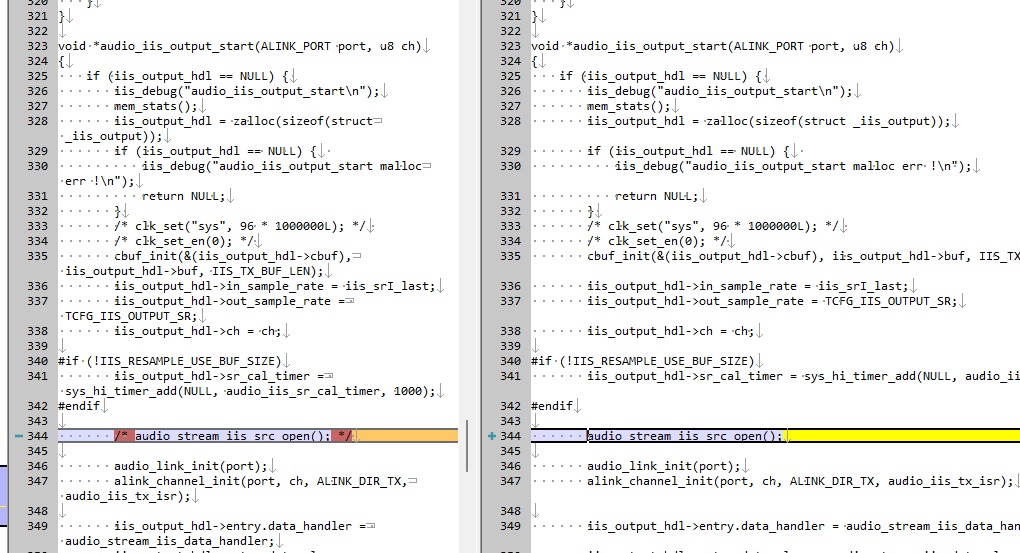Click wrapped _iis_output)); continuation in left pane
The width and height of the screenshot is (1020, 553).
[114, 136]
